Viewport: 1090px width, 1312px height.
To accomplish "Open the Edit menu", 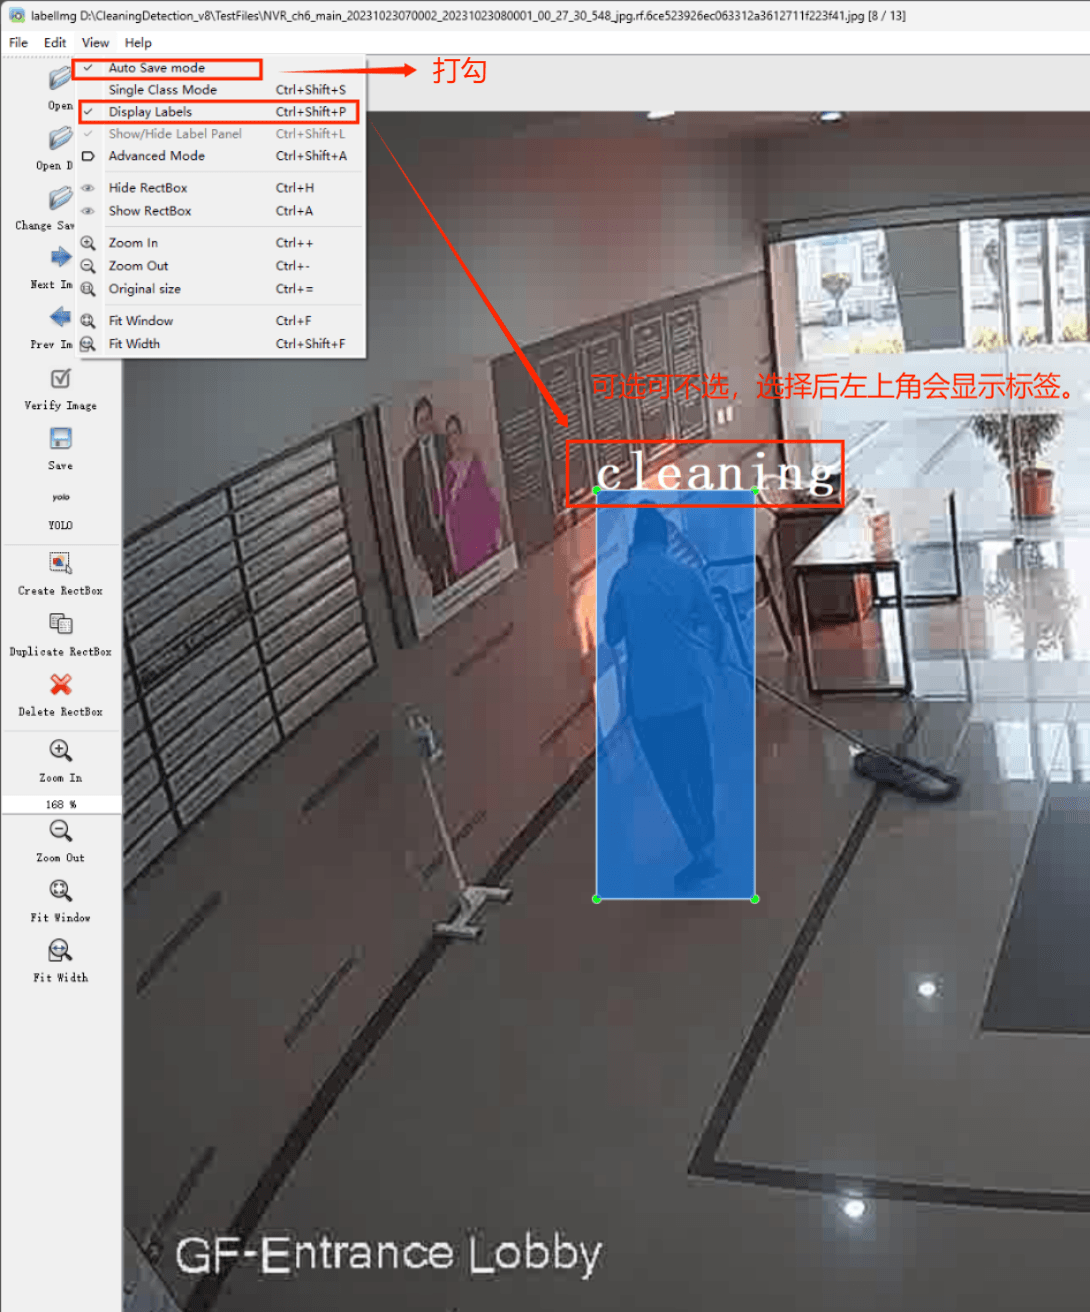I will pyautogui.click(x=55, y=43).
